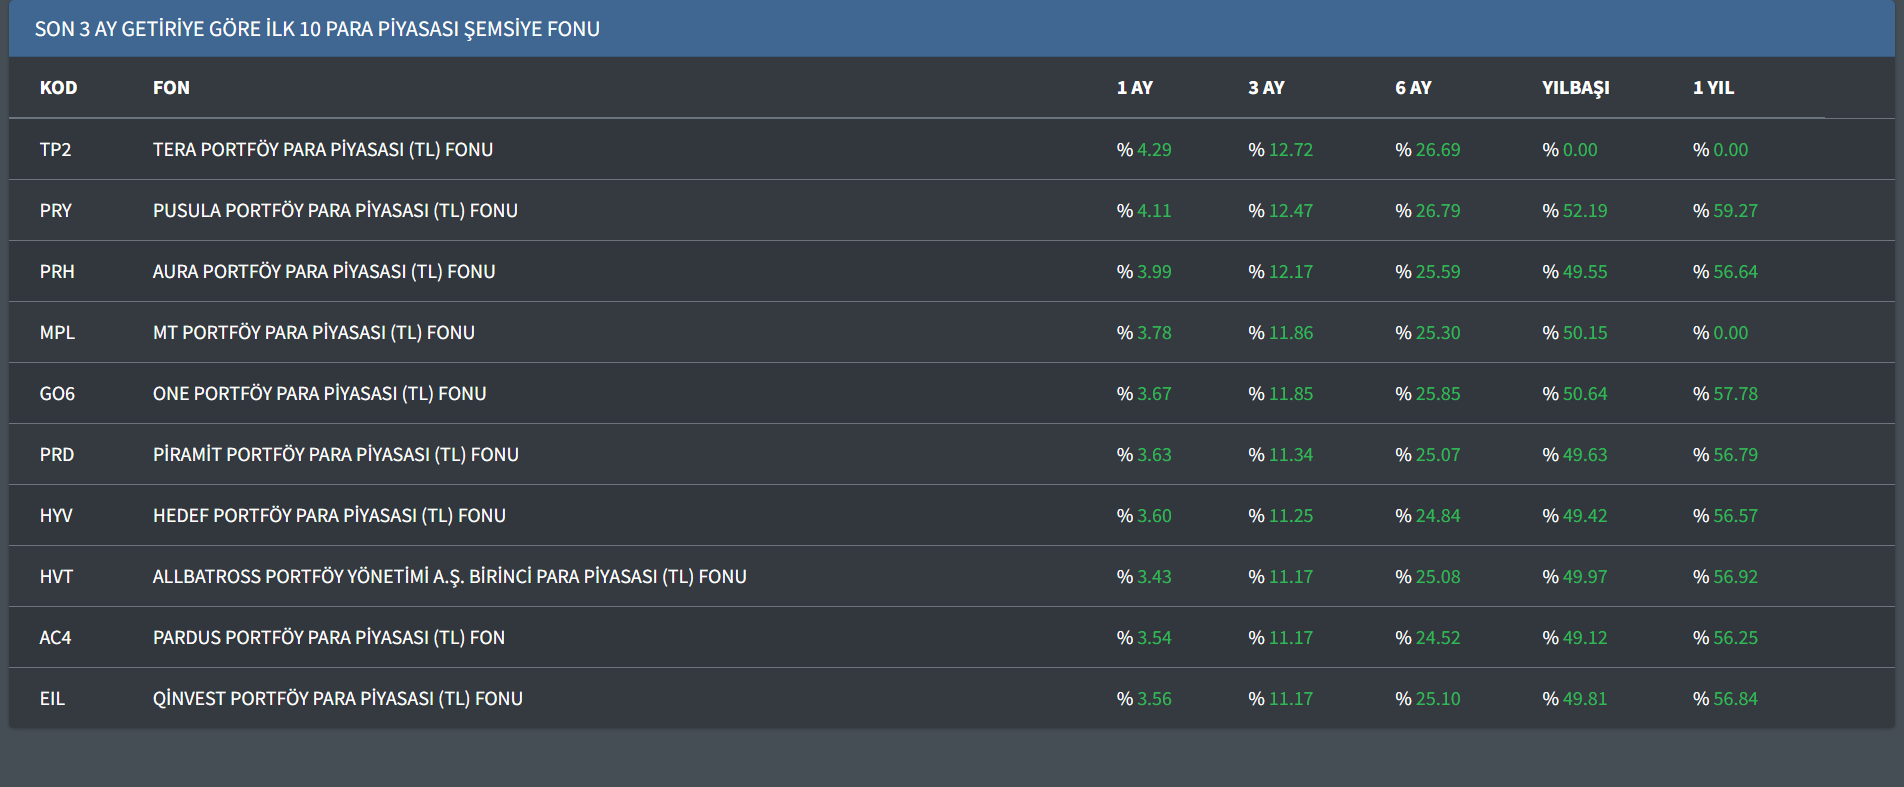Open TERA PORTFÖY PARA PİYASASI (TL) FONU

(322, 150)
